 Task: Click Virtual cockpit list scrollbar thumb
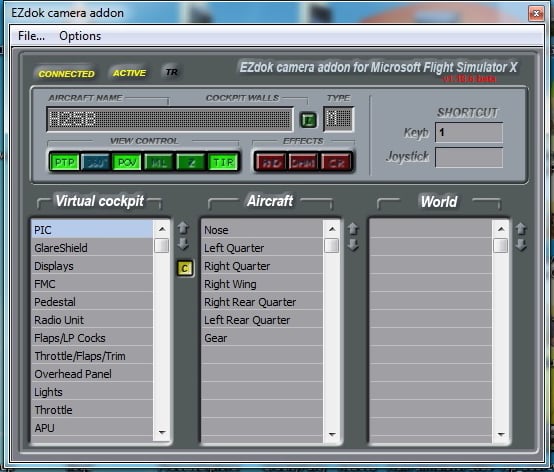pyautogui.click(x=162, y=246)
